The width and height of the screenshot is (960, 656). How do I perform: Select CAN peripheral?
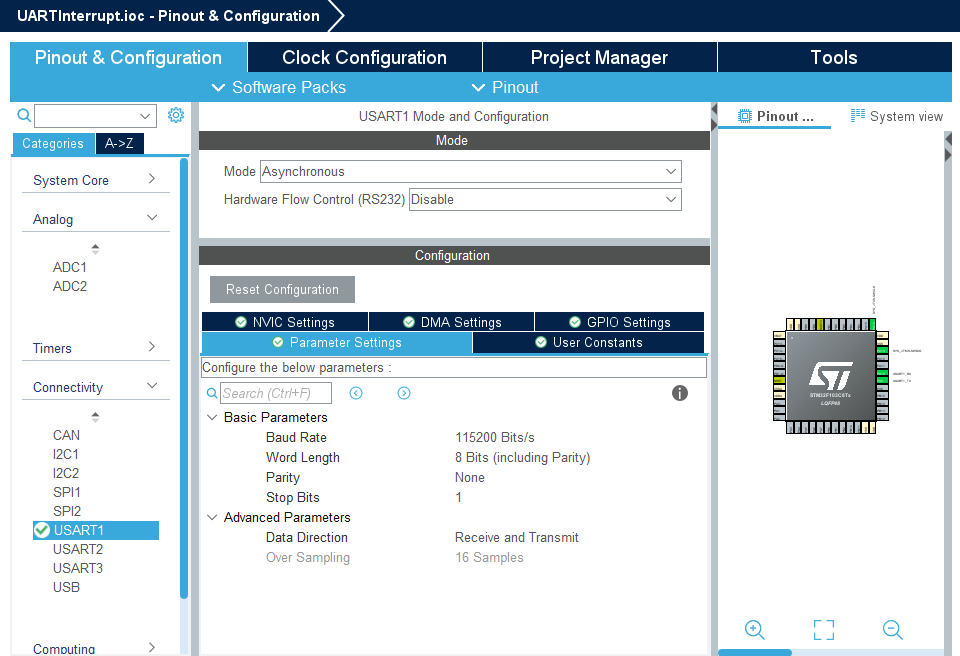(x=66, y=435)
